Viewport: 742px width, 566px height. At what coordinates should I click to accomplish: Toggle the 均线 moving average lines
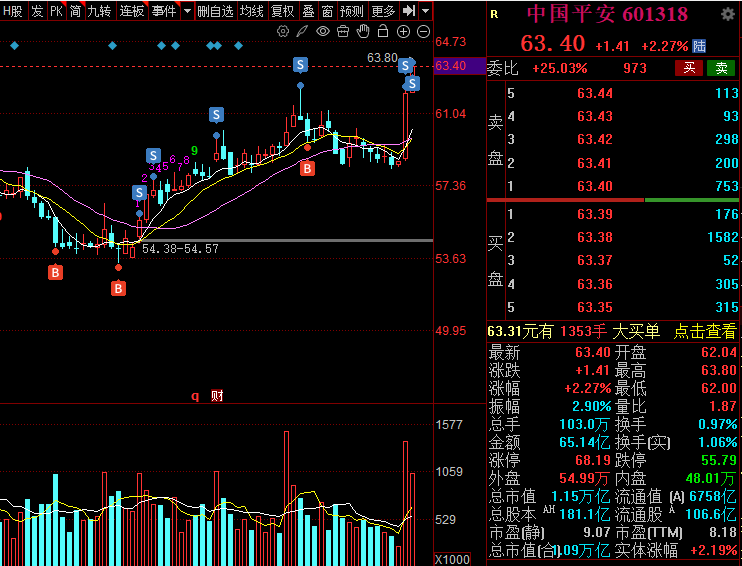pyautogui.click(x=252, y=10)
